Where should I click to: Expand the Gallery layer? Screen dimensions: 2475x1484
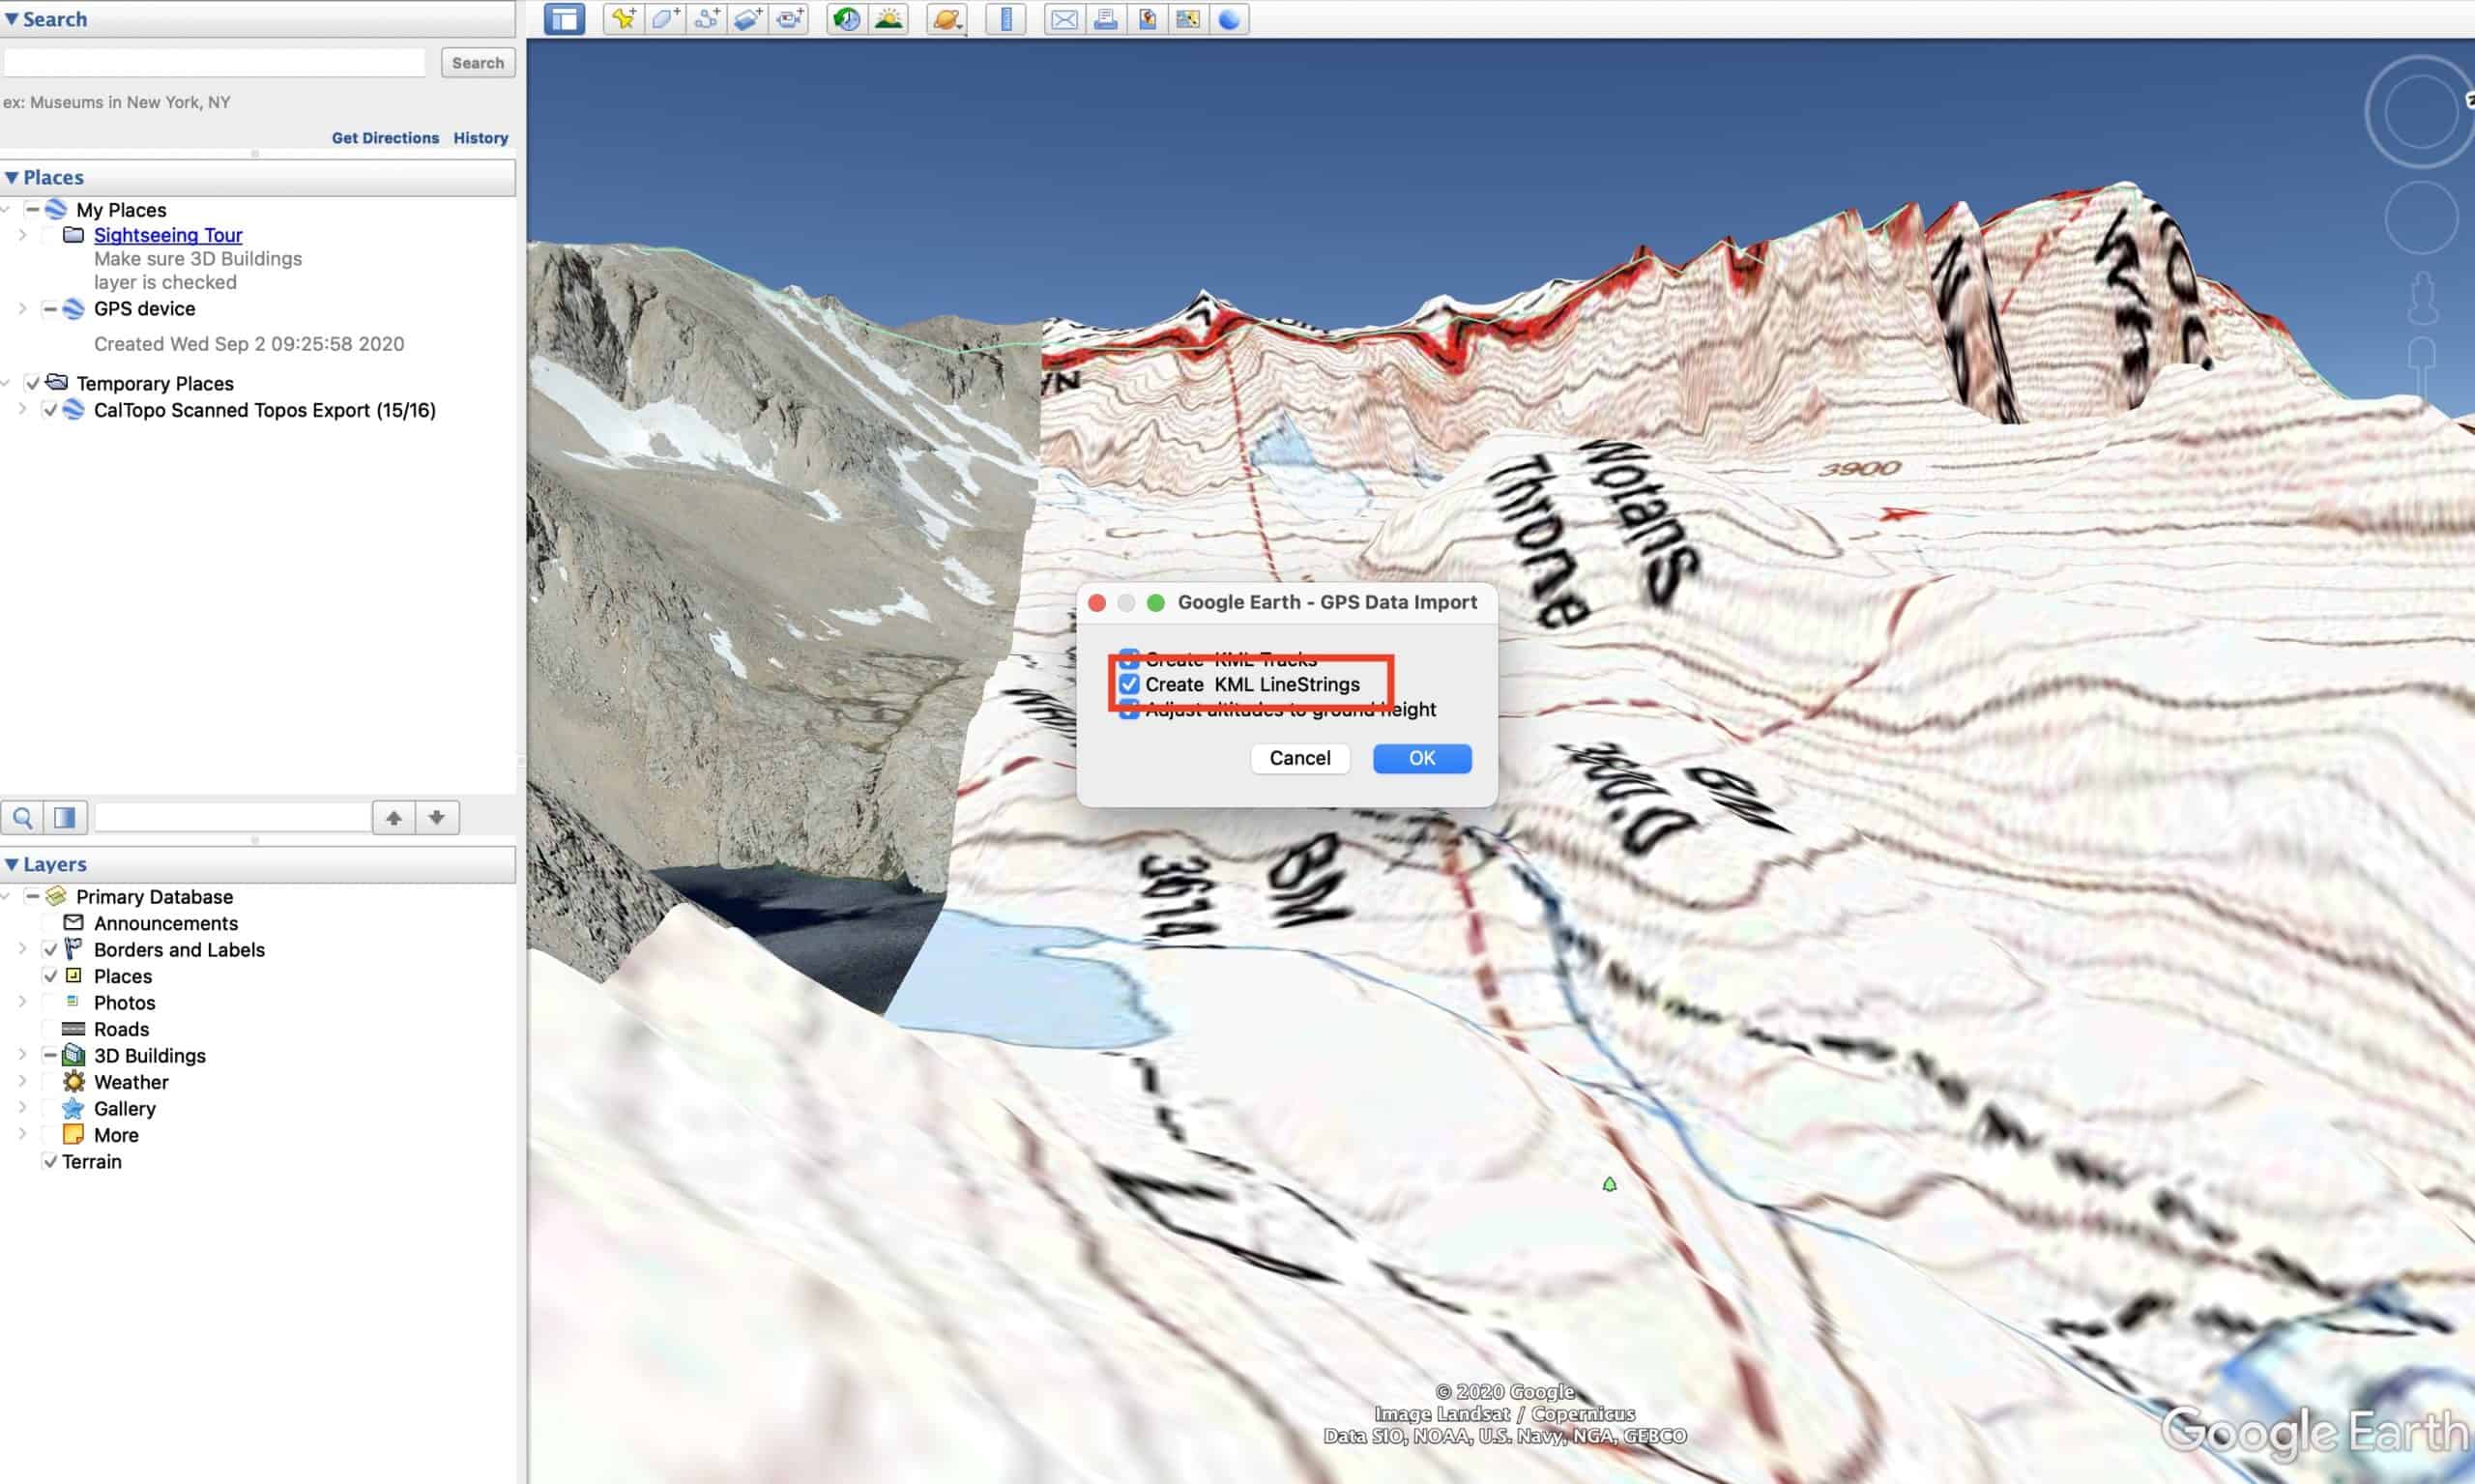(x=23, y=1108)
